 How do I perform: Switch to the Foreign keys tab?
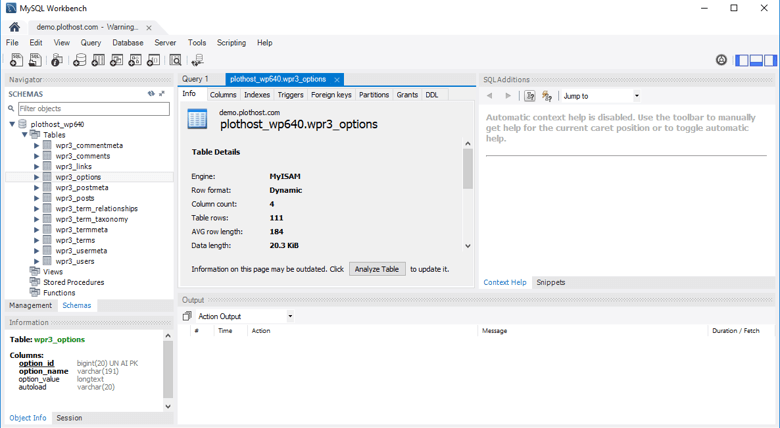pos(331,95)
